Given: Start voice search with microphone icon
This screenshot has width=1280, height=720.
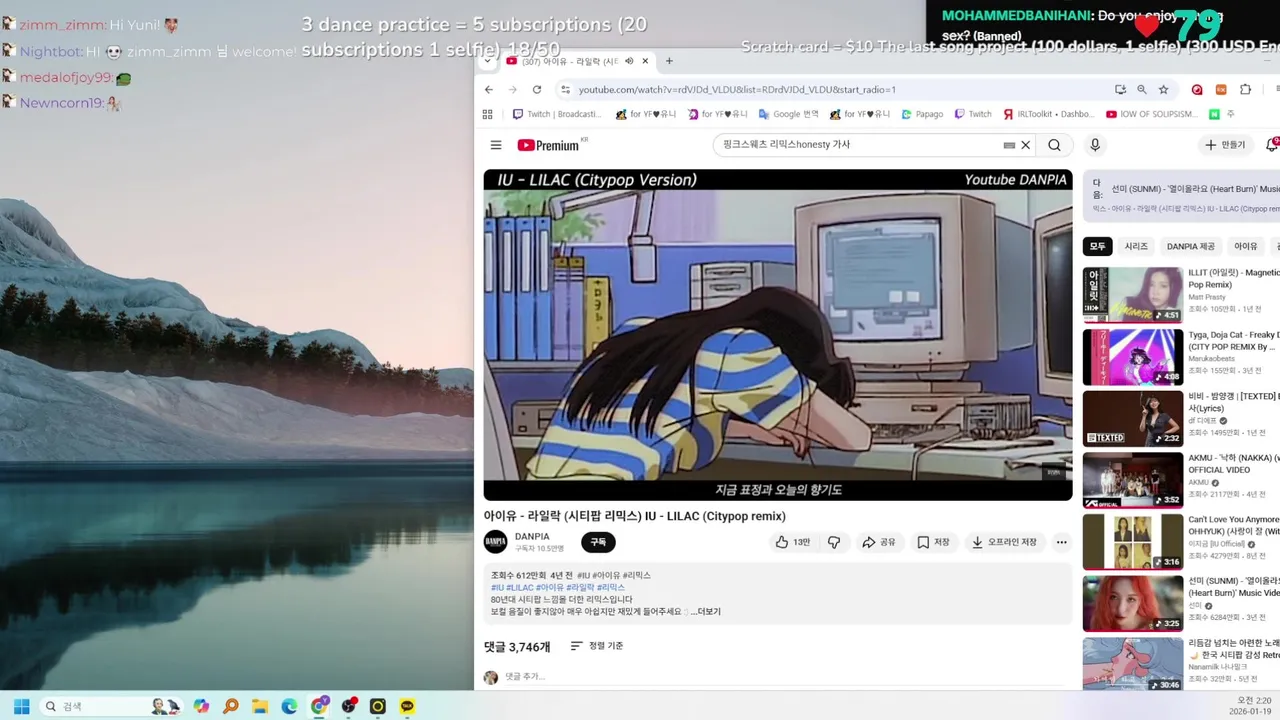Looking at the screenshot, I should 1095,145.
